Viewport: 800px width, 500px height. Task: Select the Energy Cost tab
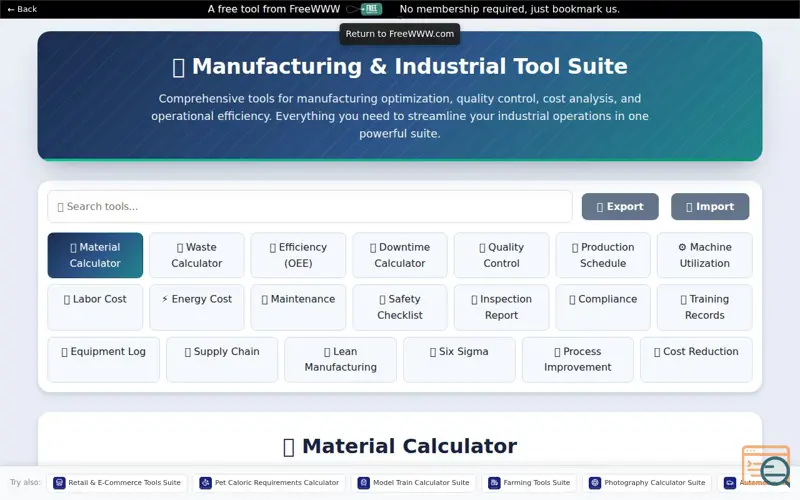[x=196, y=307]
